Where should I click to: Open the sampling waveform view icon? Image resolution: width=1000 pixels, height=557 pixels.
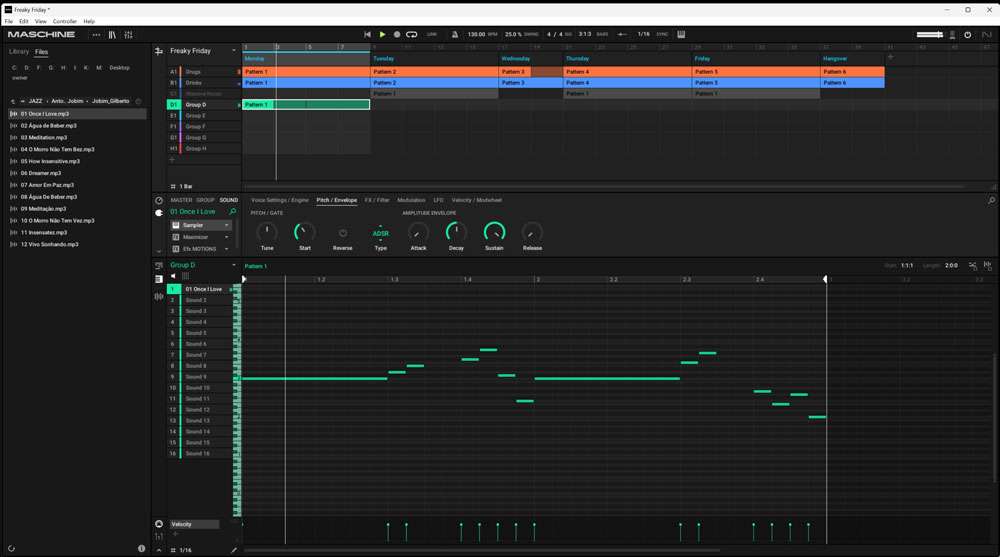(159, 296)
